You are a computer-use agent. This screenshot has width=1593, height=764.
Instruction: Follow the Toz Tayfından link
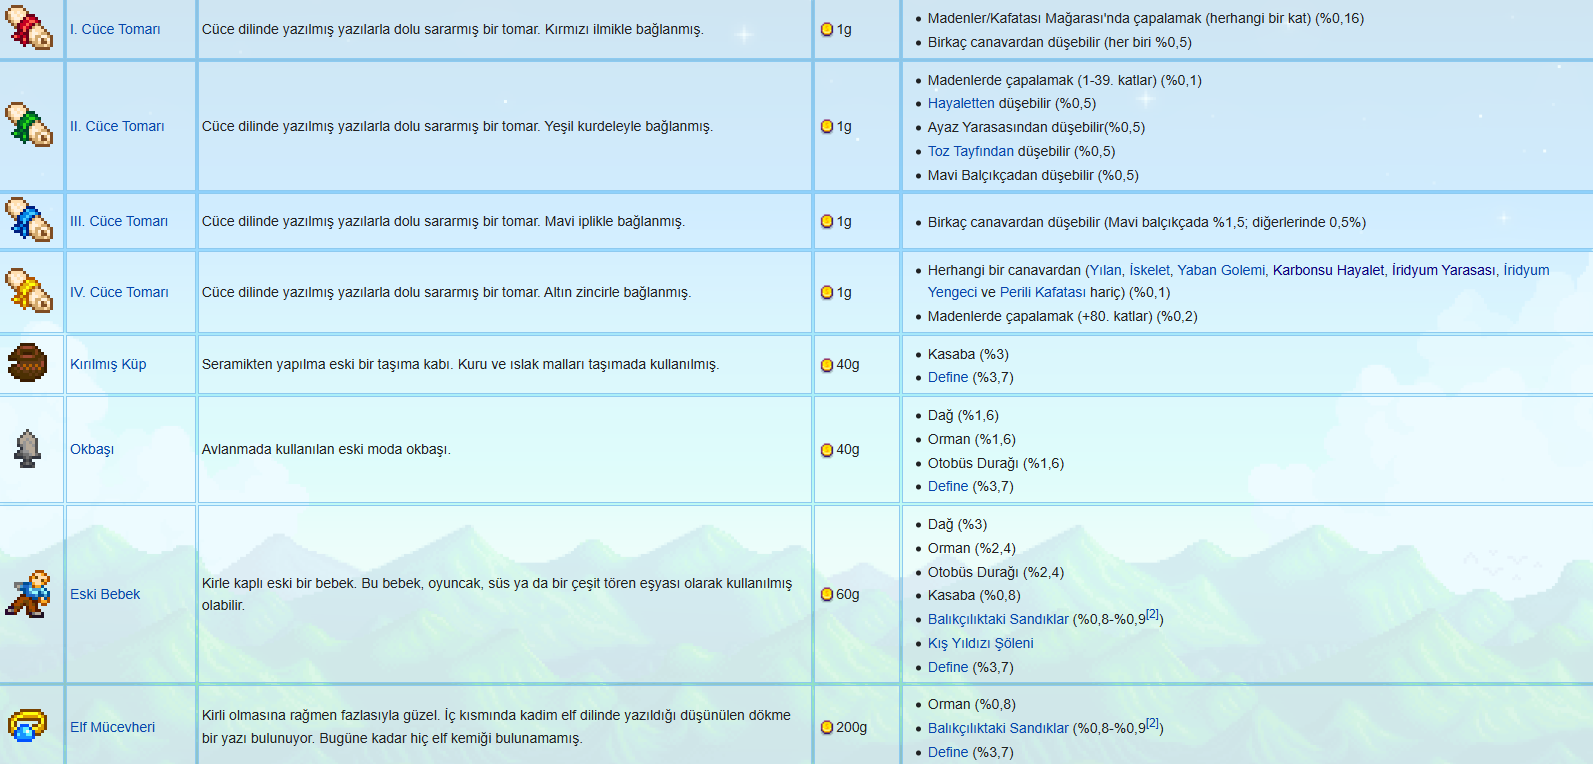[971, 151]
